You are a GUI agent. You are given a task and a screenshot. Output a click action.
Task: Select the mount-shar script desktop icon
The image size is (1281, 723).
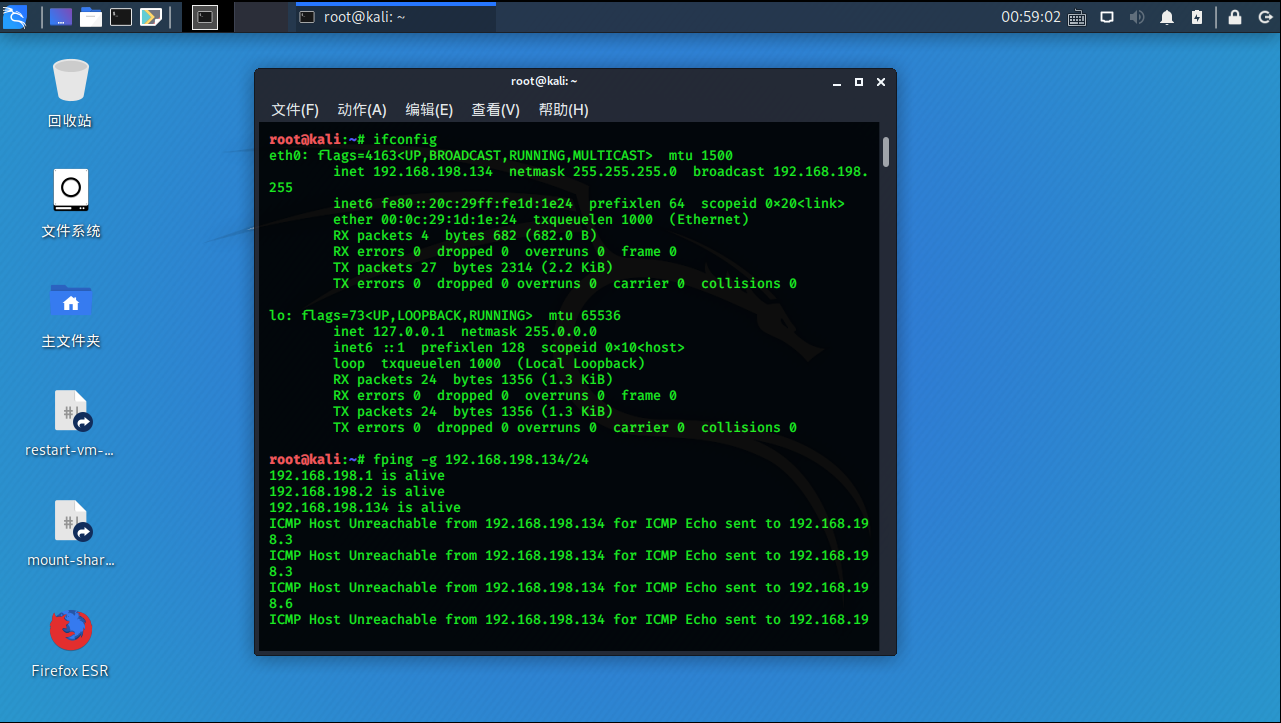[x=70, y=533]
